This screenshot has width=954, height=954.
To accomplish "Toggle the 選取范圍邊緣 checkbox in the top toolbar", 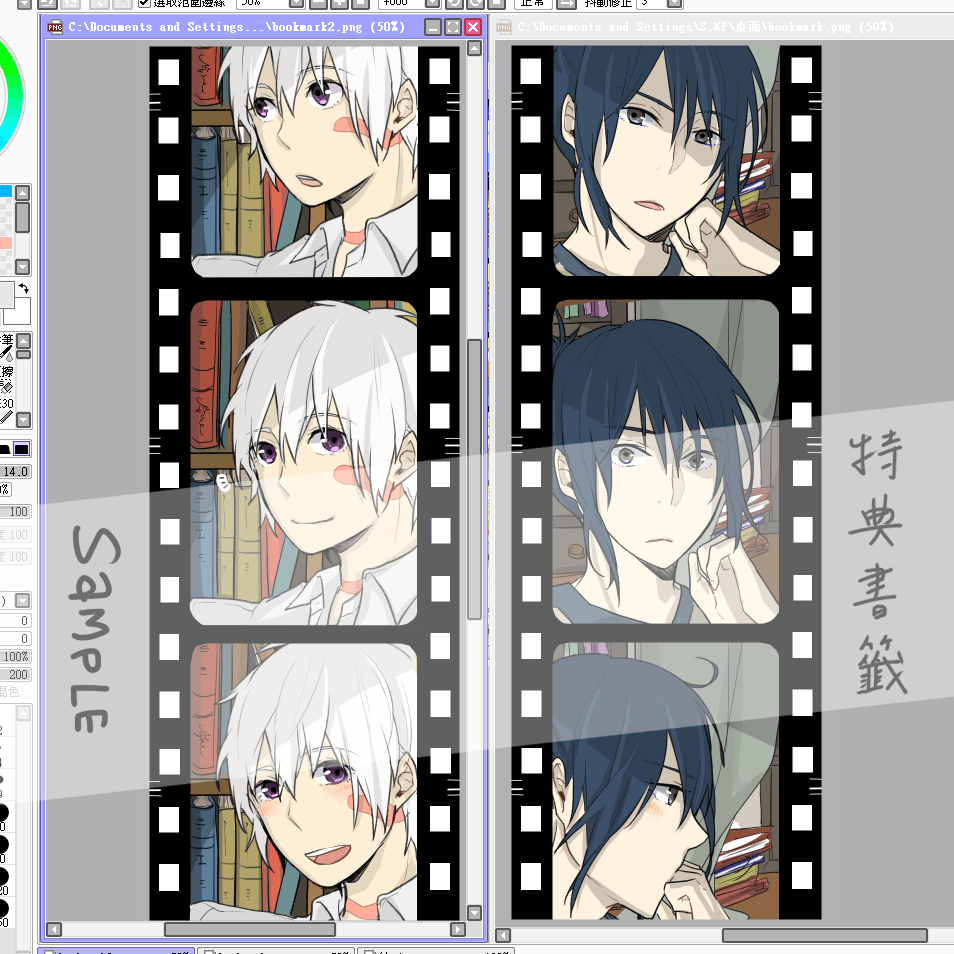I will [x=144, y=3].
